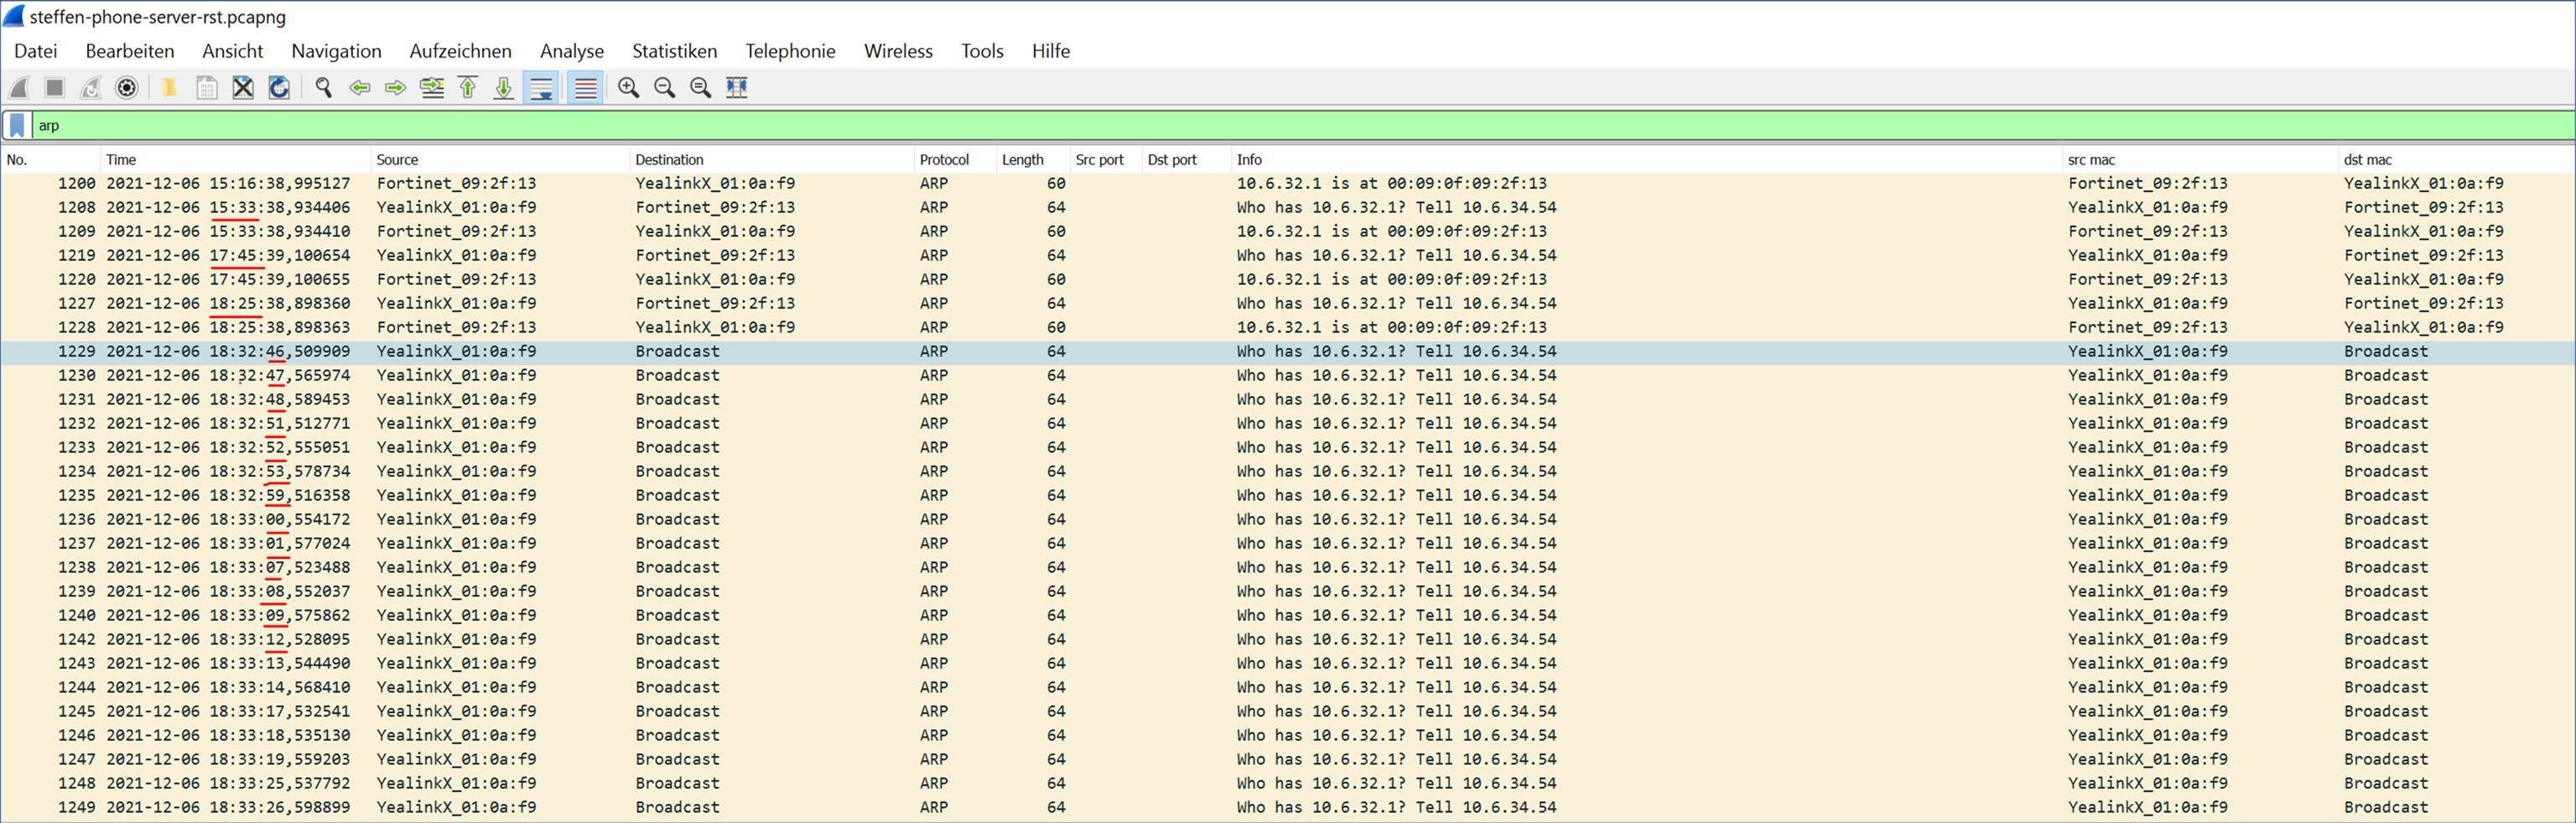Toggle auto-scroll during live capture

pyautogui.click(x=541, y=88)
